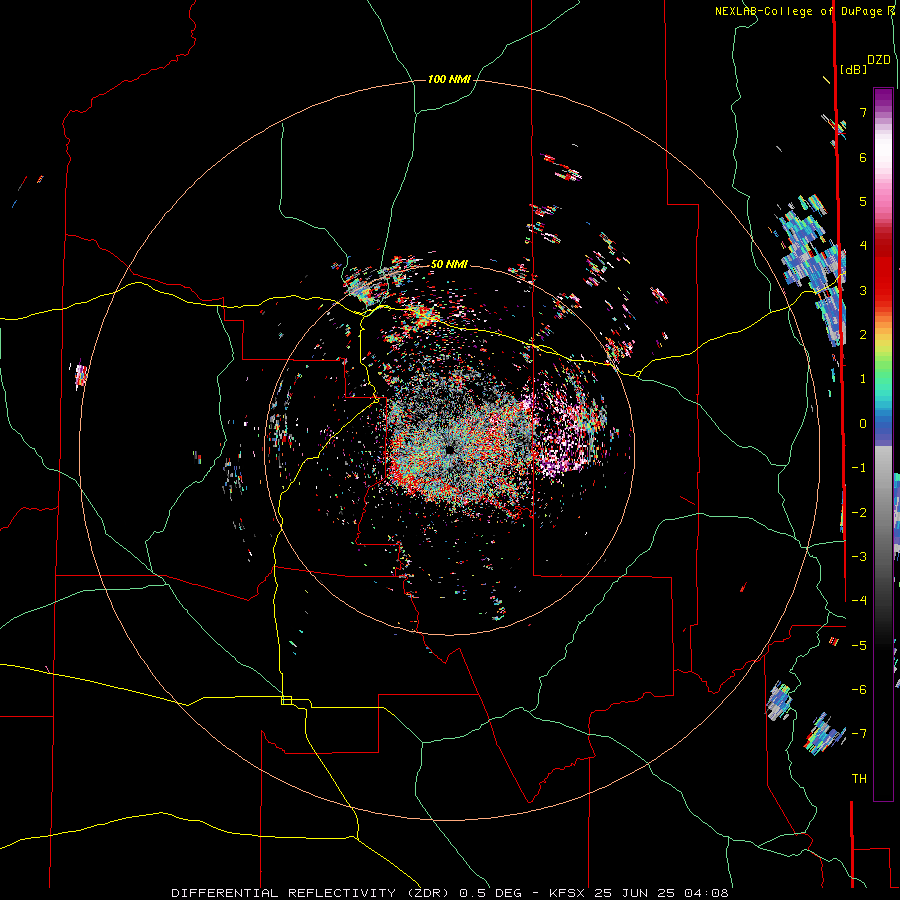
Task: Click the black radar site dot at the ring center
Action: pyautogui.click(x=449, y=450)
